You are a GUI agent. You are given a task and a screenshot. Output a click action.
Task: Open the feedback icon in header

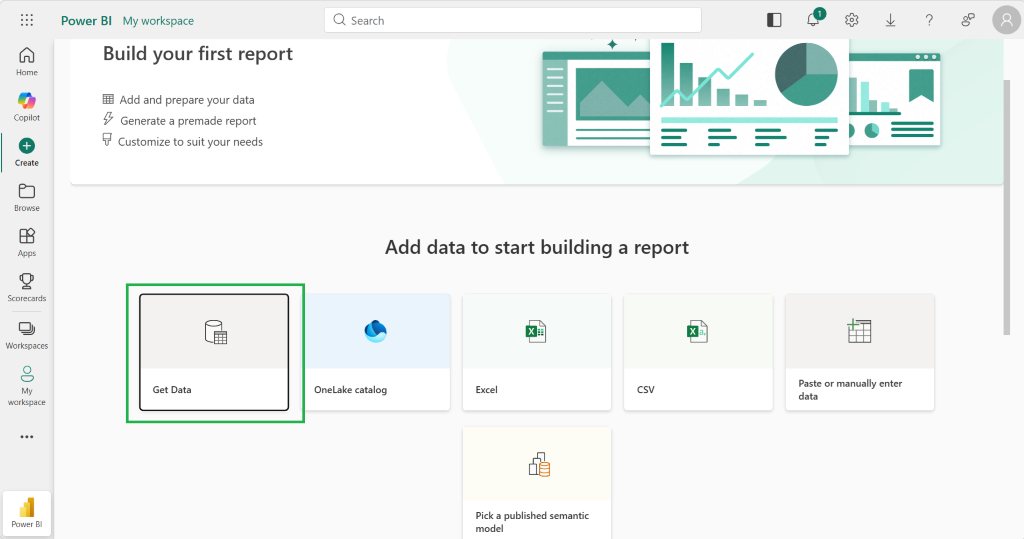(968, 20)
